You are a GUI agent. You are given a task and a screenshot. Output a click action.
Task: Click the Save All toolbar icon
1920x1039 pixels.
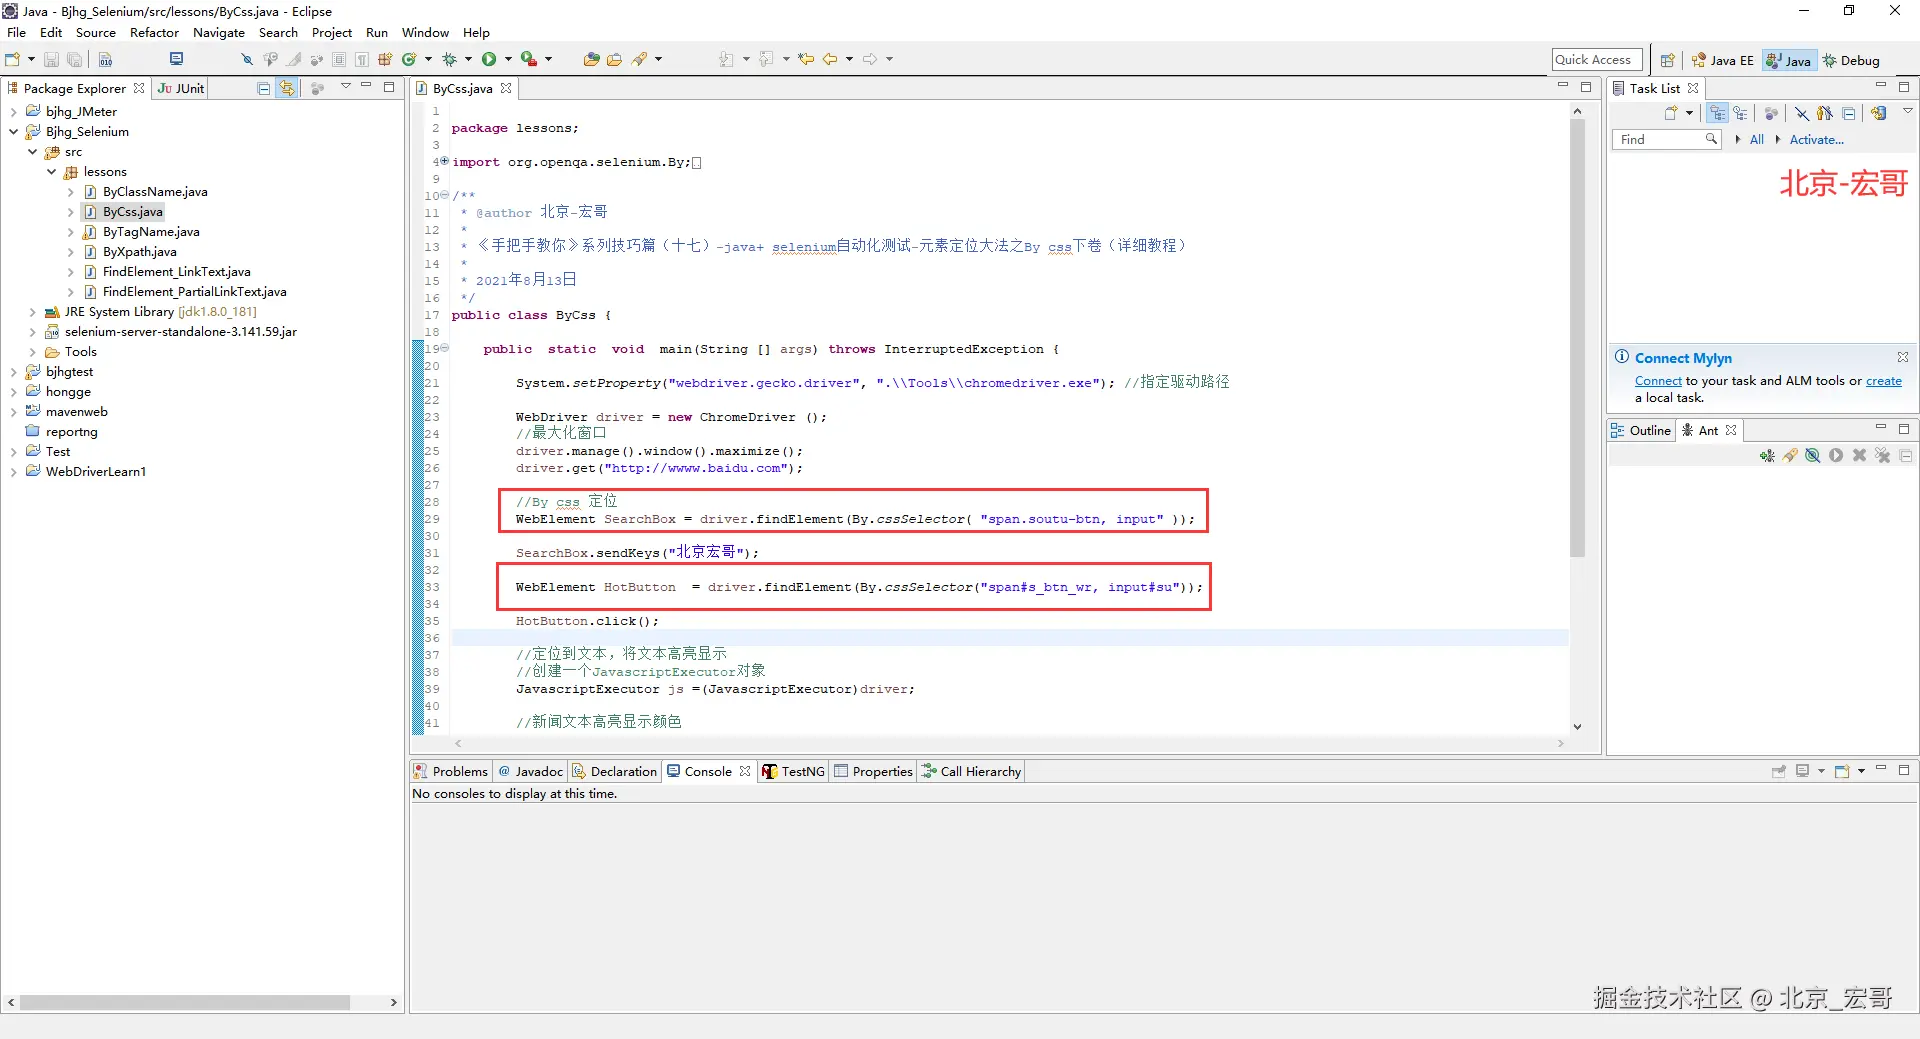74,59
